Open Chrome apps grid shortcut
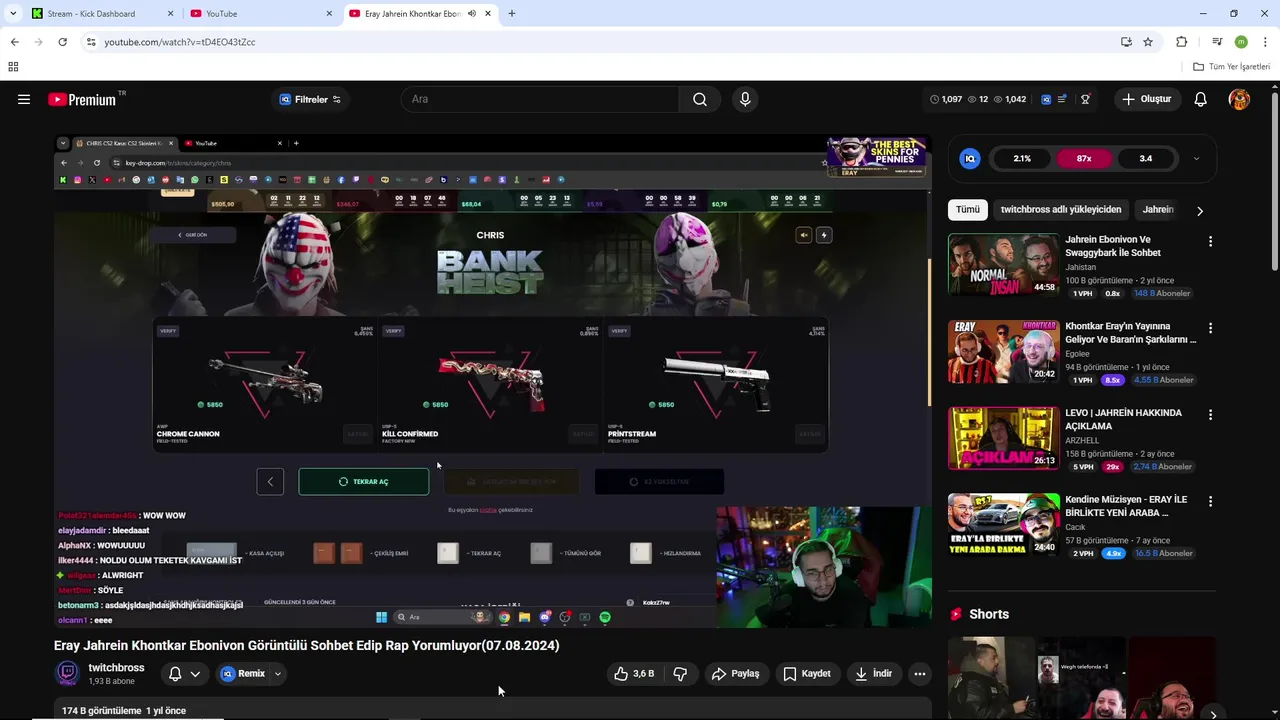Viewport: 1280px width, 720px height. 13,67
